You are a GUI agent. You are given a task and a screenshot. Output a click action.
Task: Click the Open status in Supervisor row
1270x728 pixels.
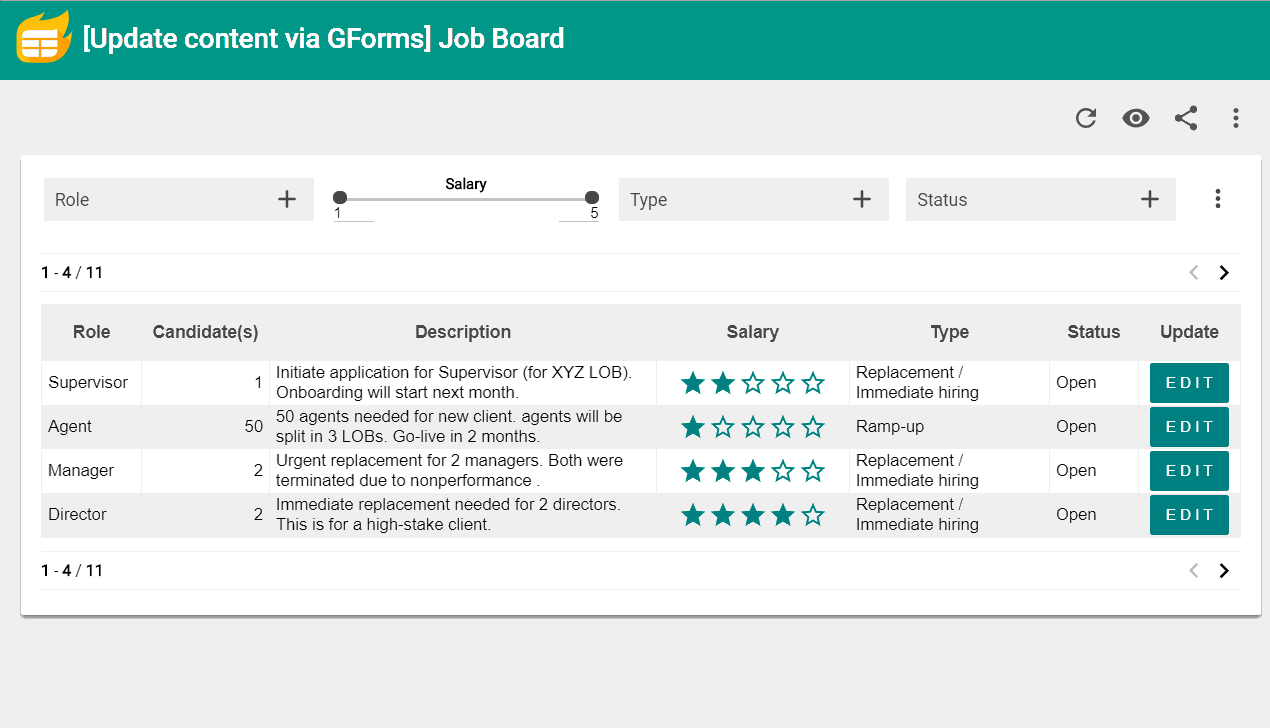tap(1076, 383)
